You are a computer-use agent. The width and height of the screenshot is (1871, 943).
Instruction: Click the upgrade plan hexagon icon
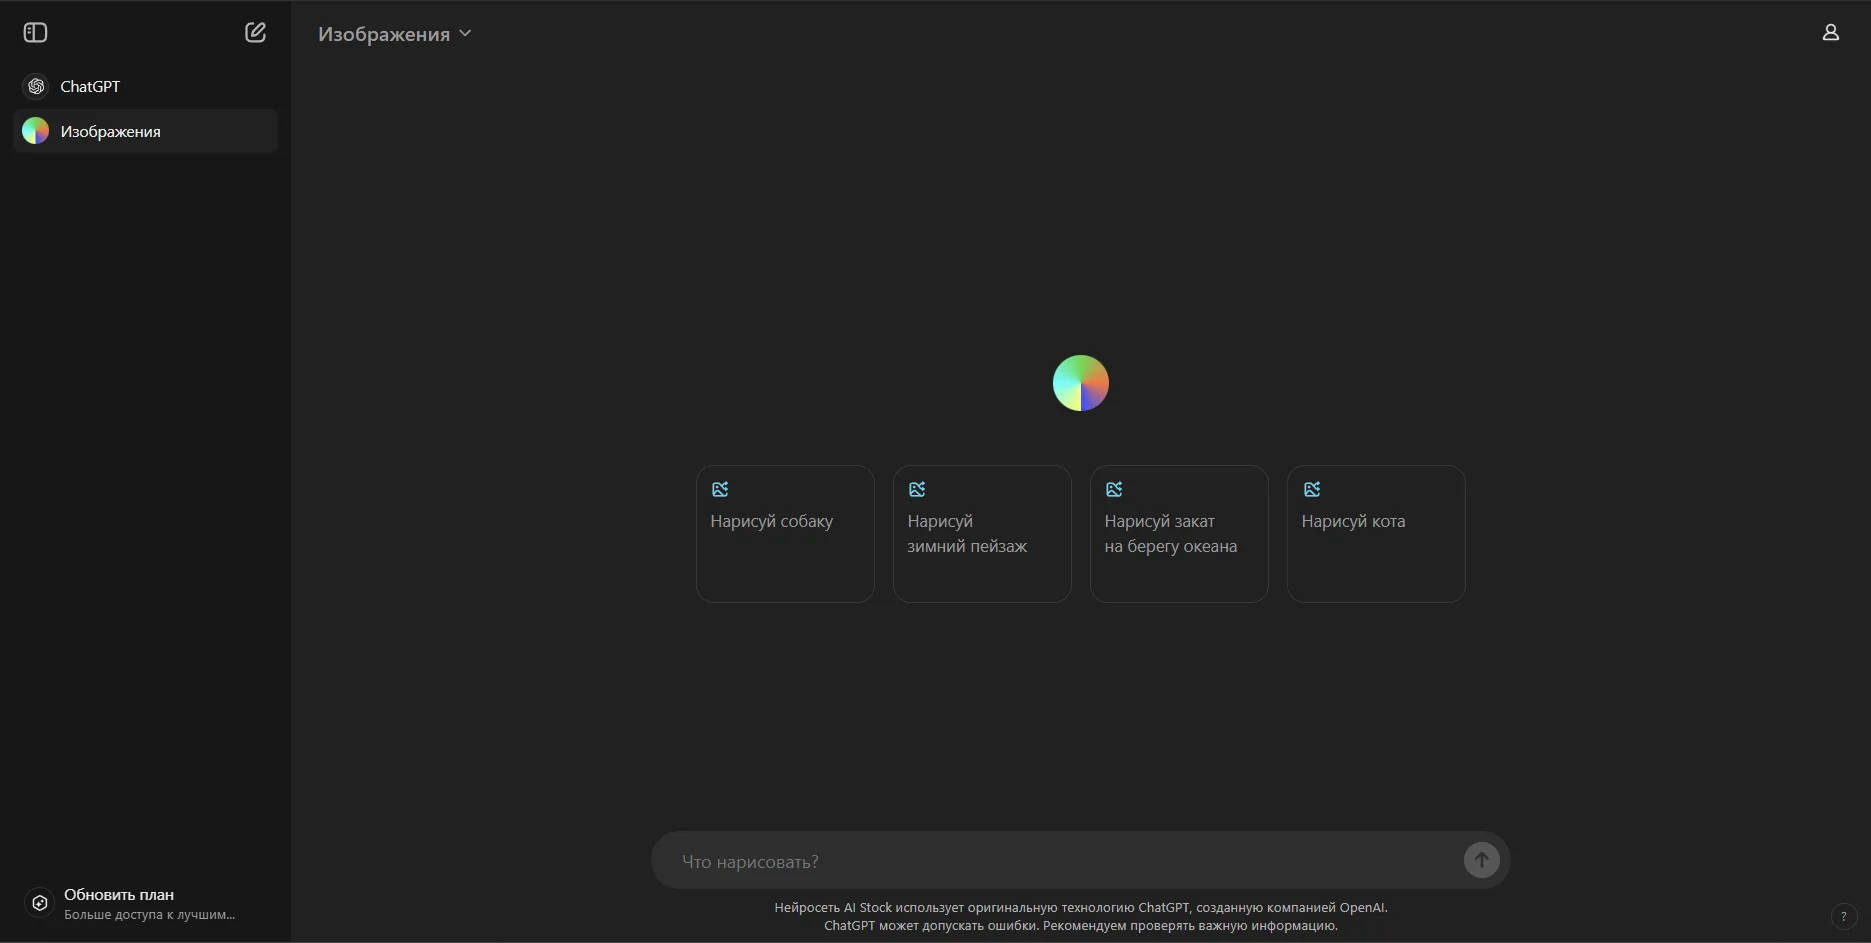40,903
